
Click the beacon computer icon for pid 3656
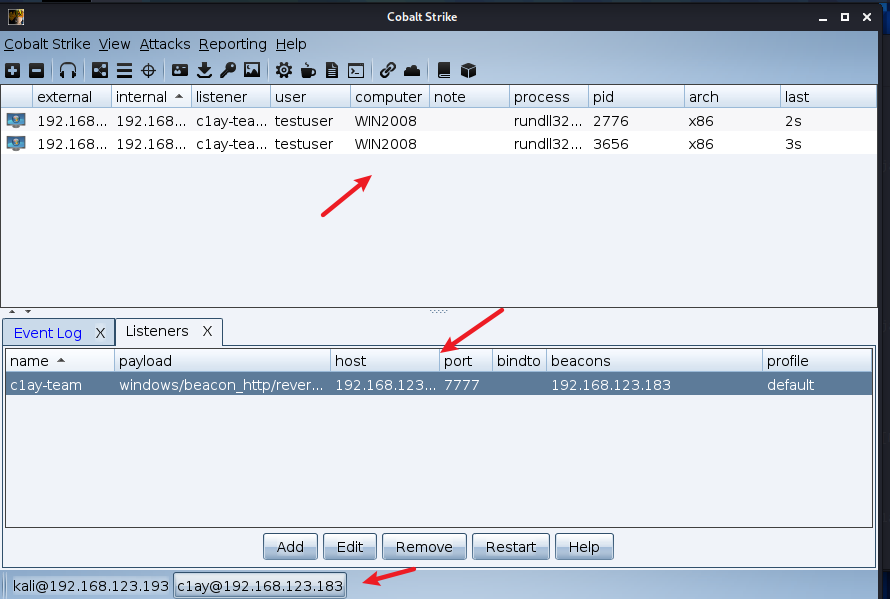click(16, 143)
